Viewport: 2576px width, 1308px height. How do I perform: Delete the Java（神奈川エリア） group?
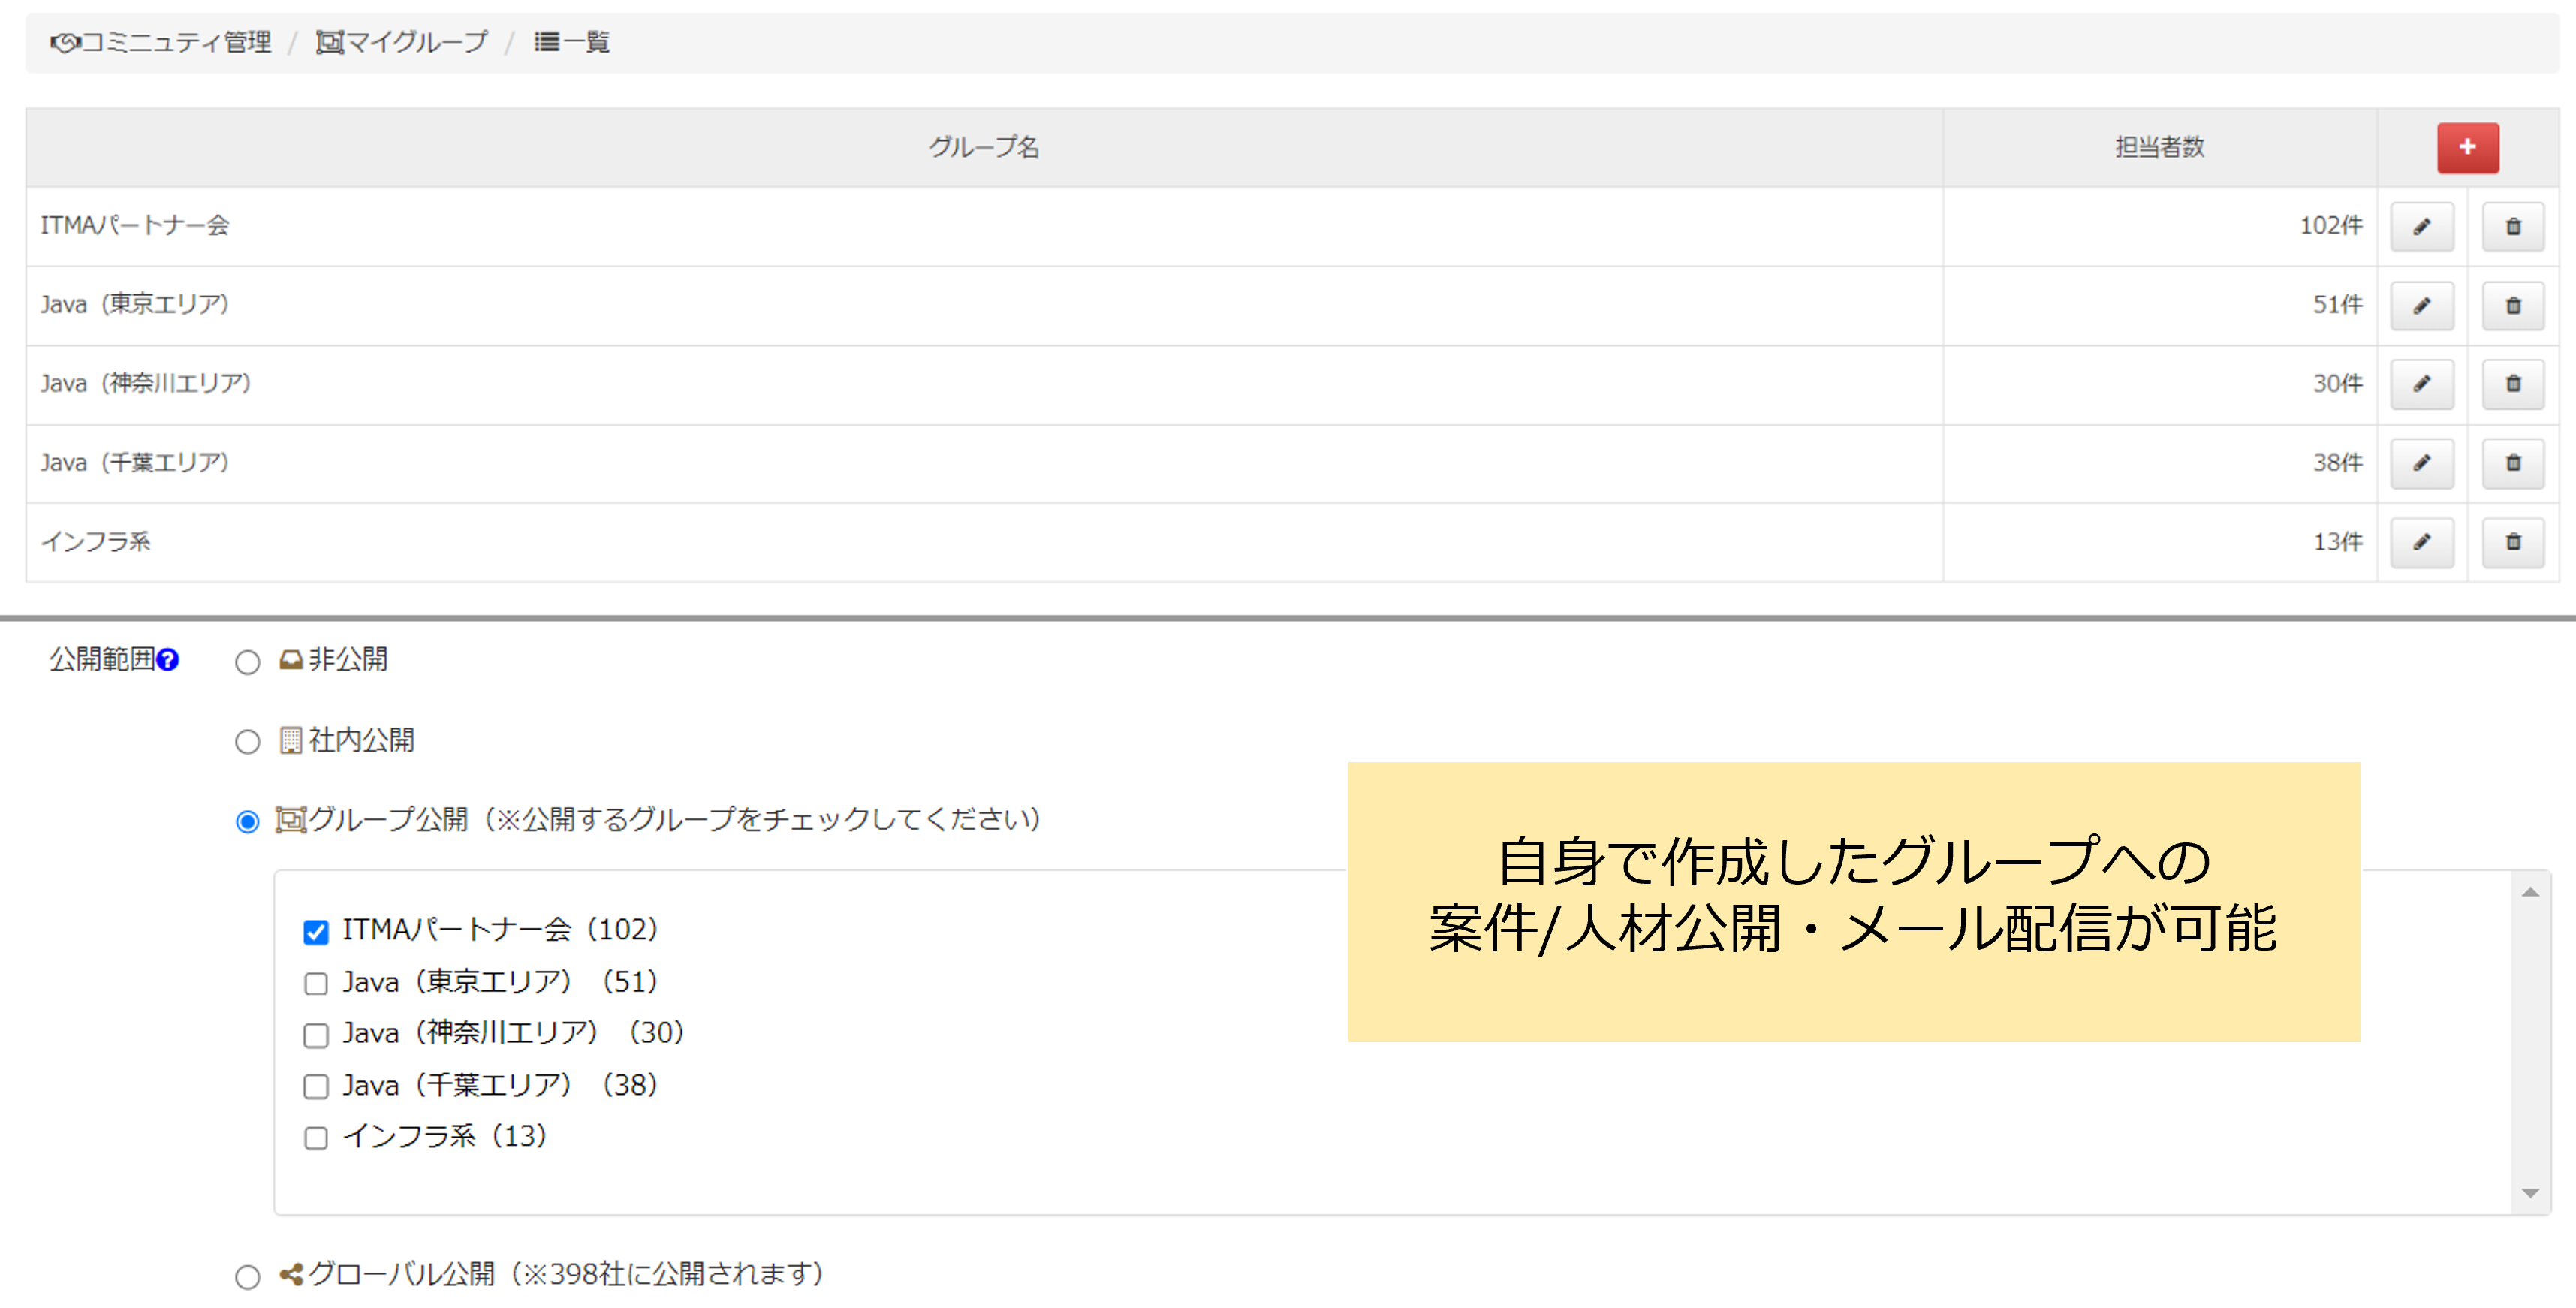tap(2513, 384)
